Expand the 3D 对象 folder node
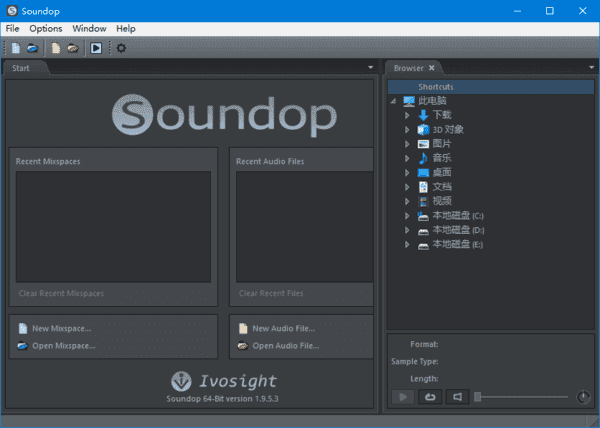 pyautogui.click(x=407, y=130)
